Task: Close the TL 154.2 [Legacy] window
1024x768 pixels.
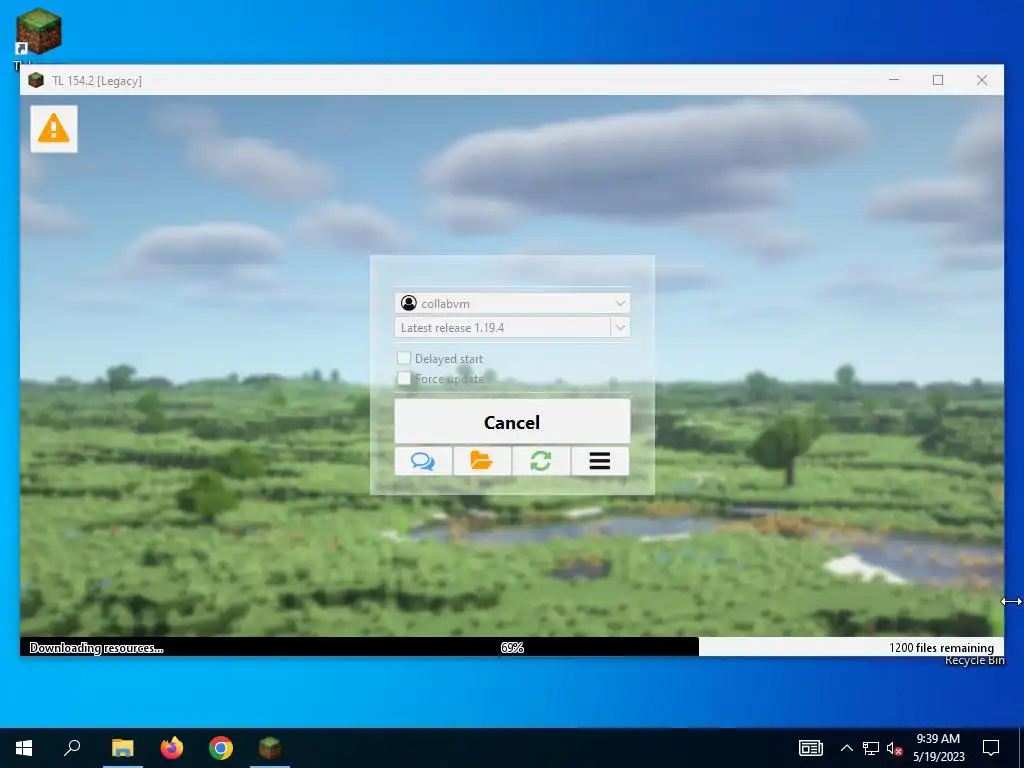Action: point(982,80)
